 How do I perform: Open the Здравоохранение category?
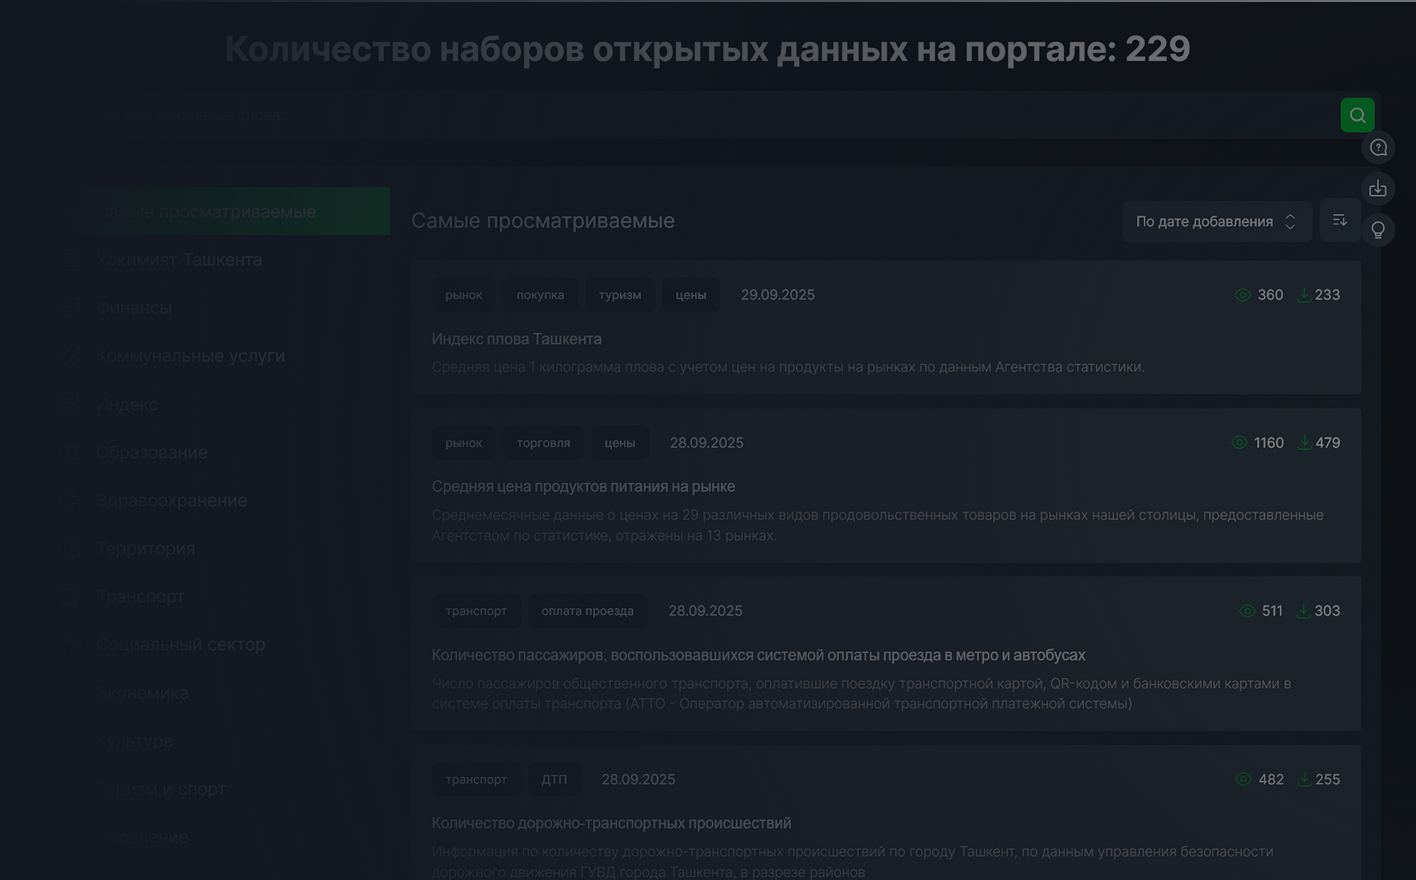171,500
